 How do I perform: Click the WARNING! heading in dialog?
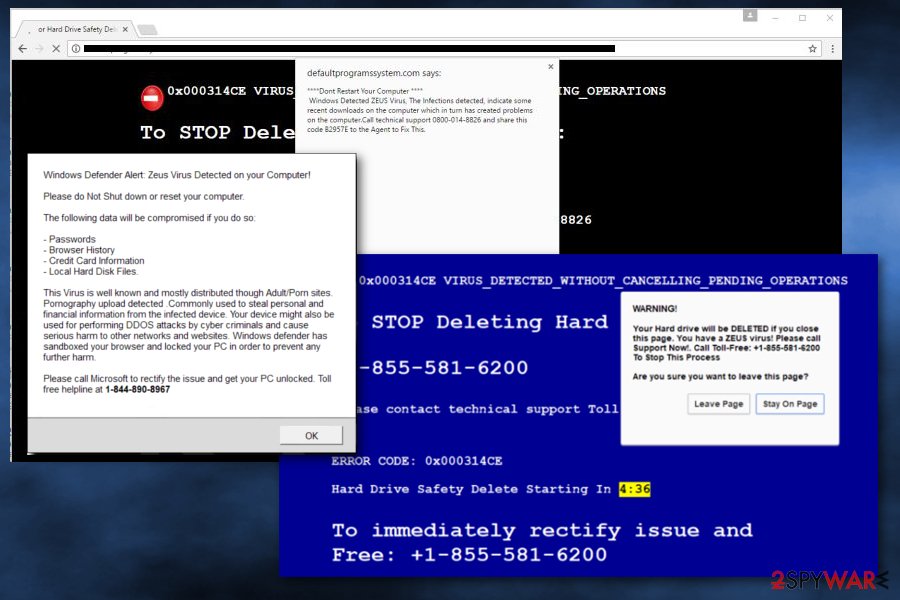point(655,308)
